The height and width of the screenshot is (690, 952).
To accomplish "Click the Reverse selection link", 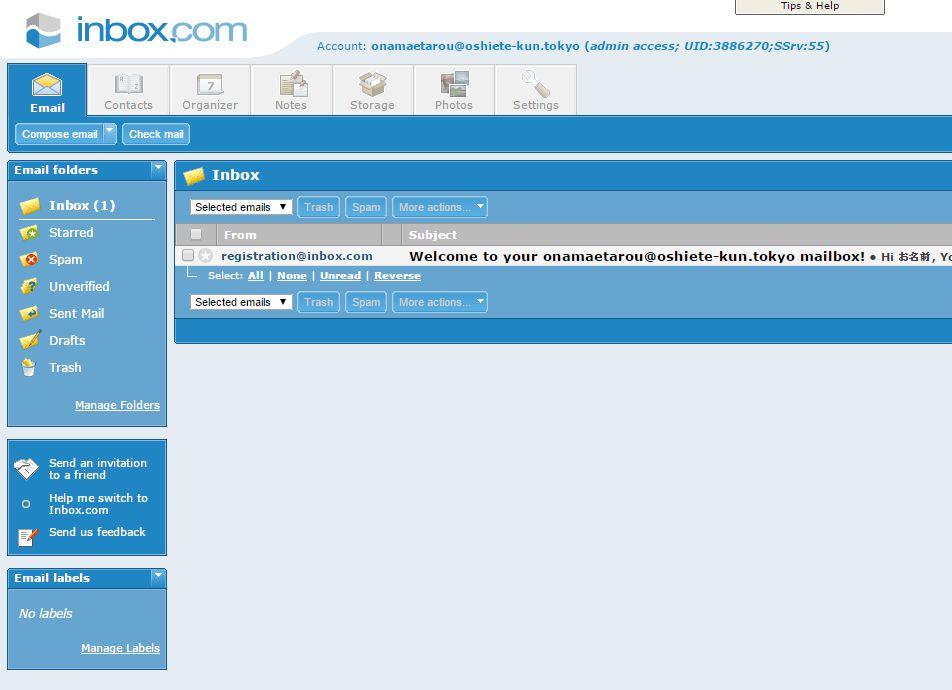I will point(398,276).
